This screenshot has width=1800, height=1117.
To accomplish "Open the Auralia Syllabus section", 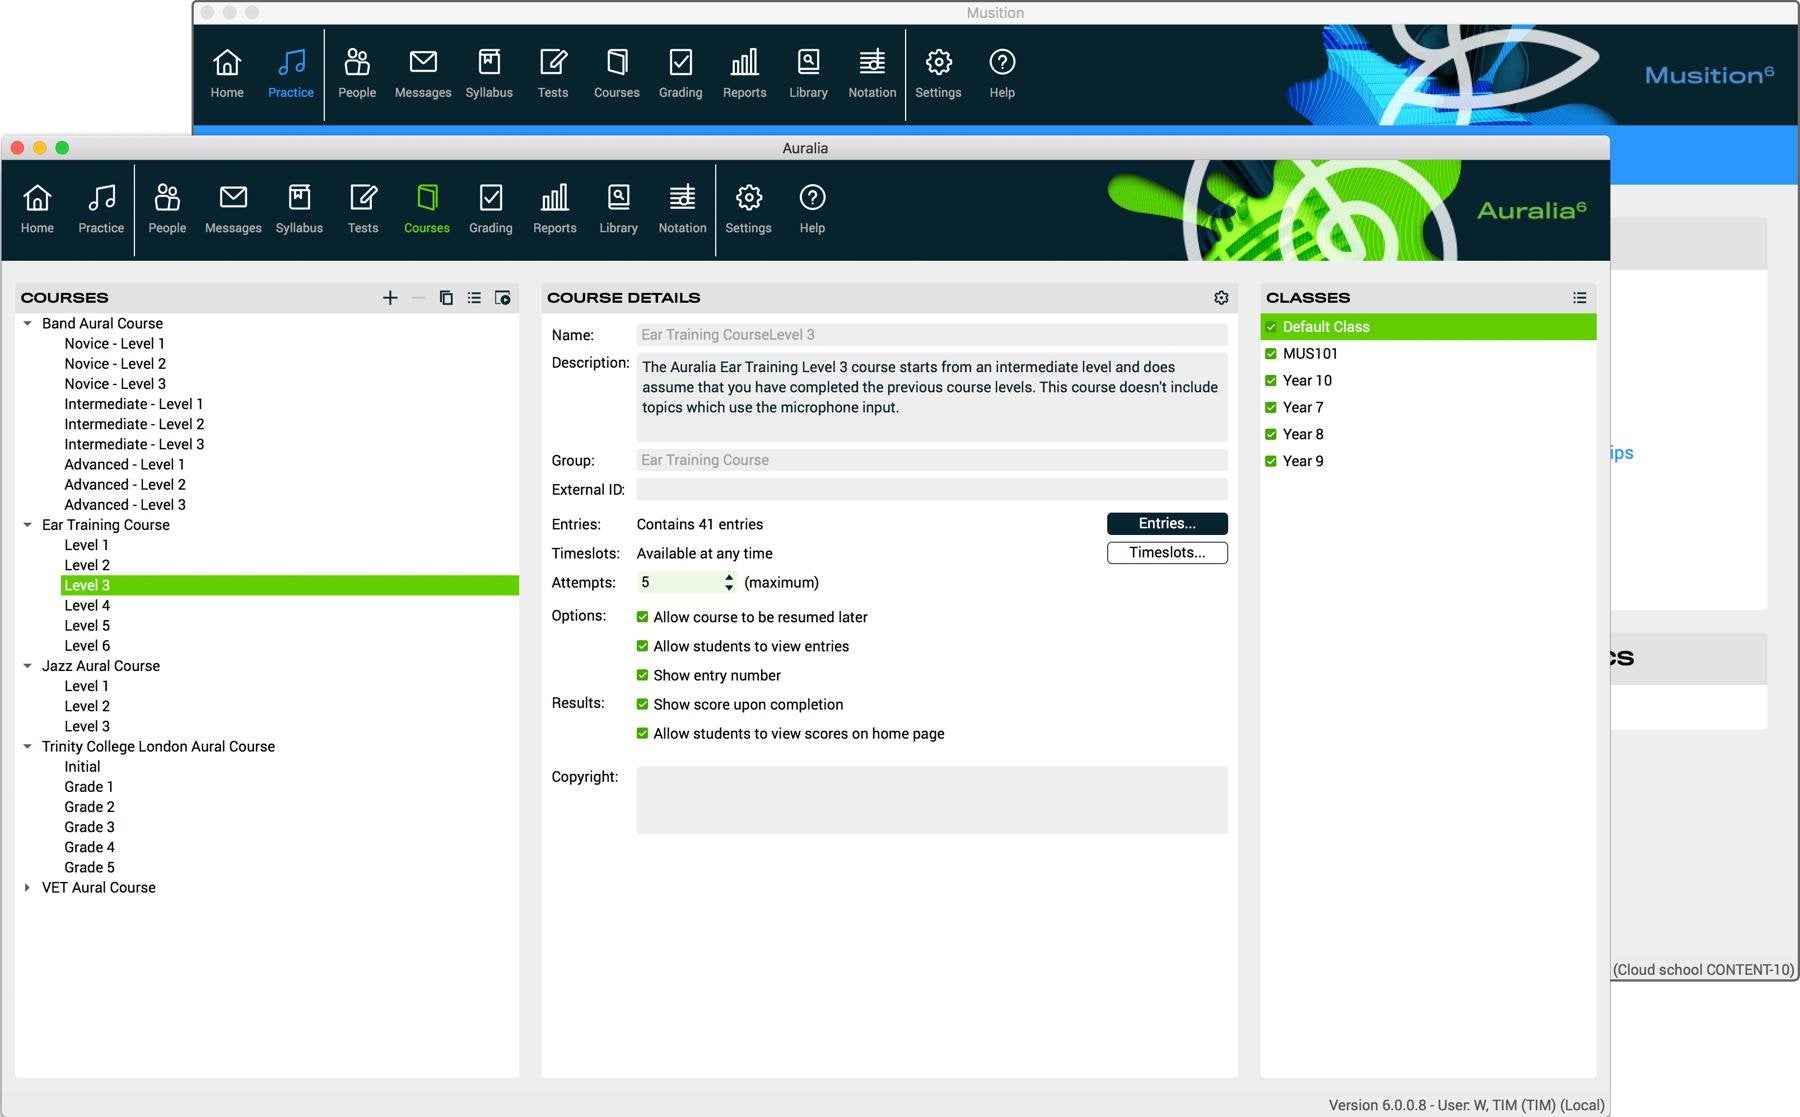I will point(299,209).
